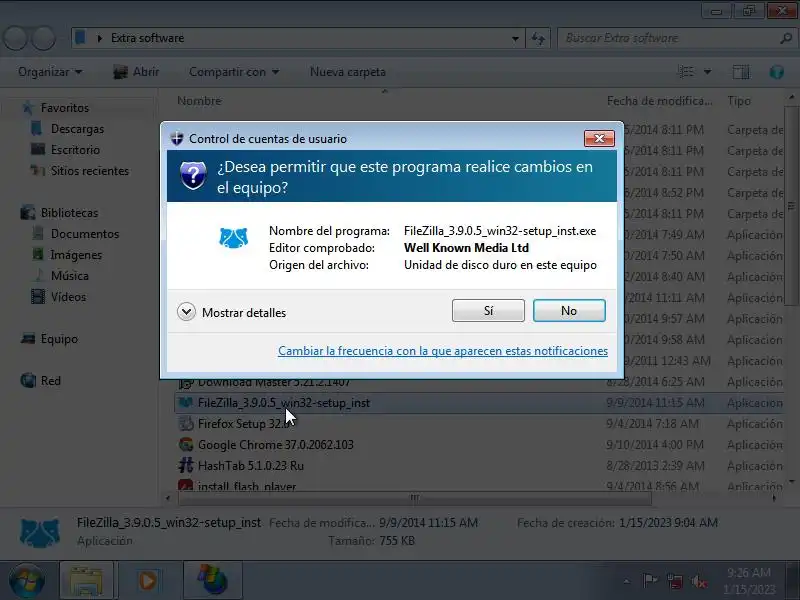Click the shield icon in dialog title bar
Viewport: 800px width, 600px height.
click(x=177, y=138)
